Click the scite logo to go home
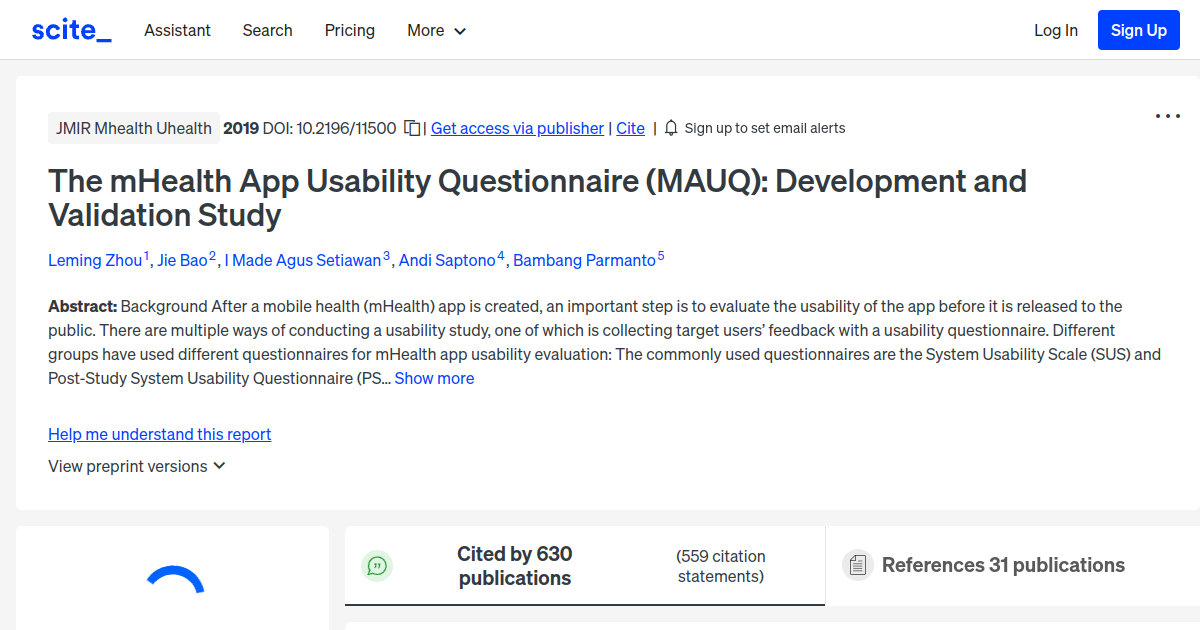1200x630 pixels. coord(70,29)
